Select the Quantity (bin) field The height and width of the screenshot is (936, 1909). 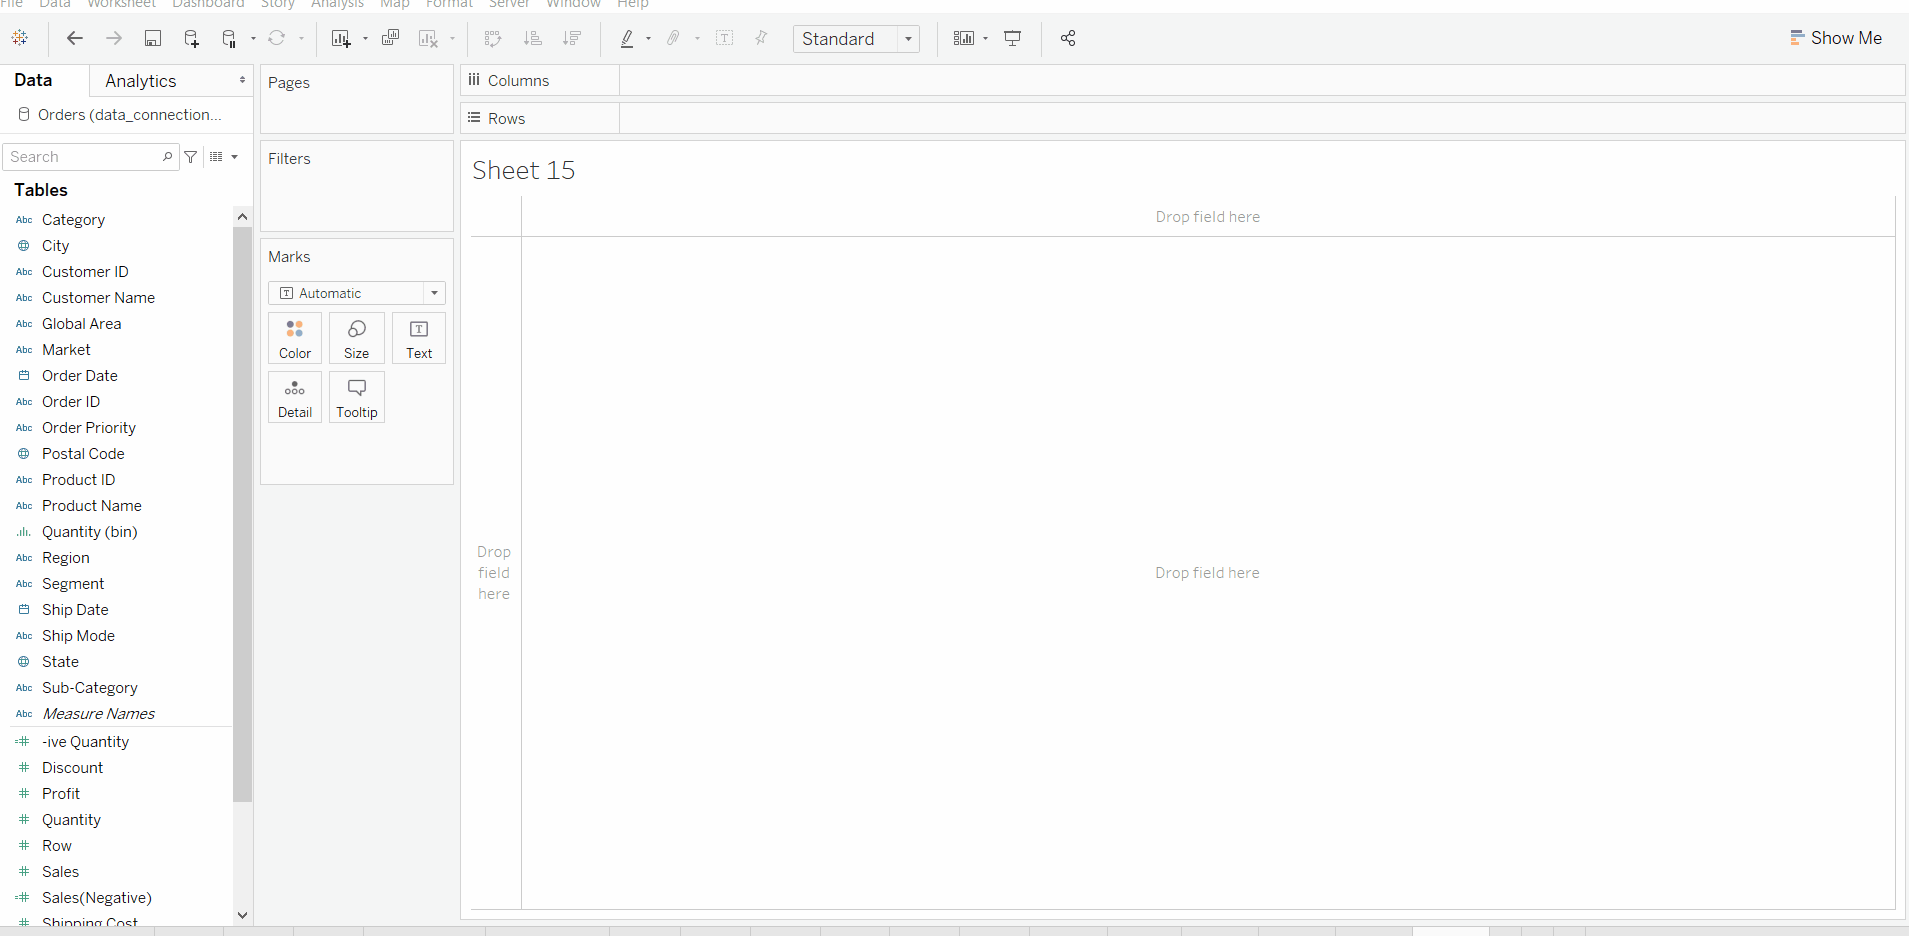(90, 532)
